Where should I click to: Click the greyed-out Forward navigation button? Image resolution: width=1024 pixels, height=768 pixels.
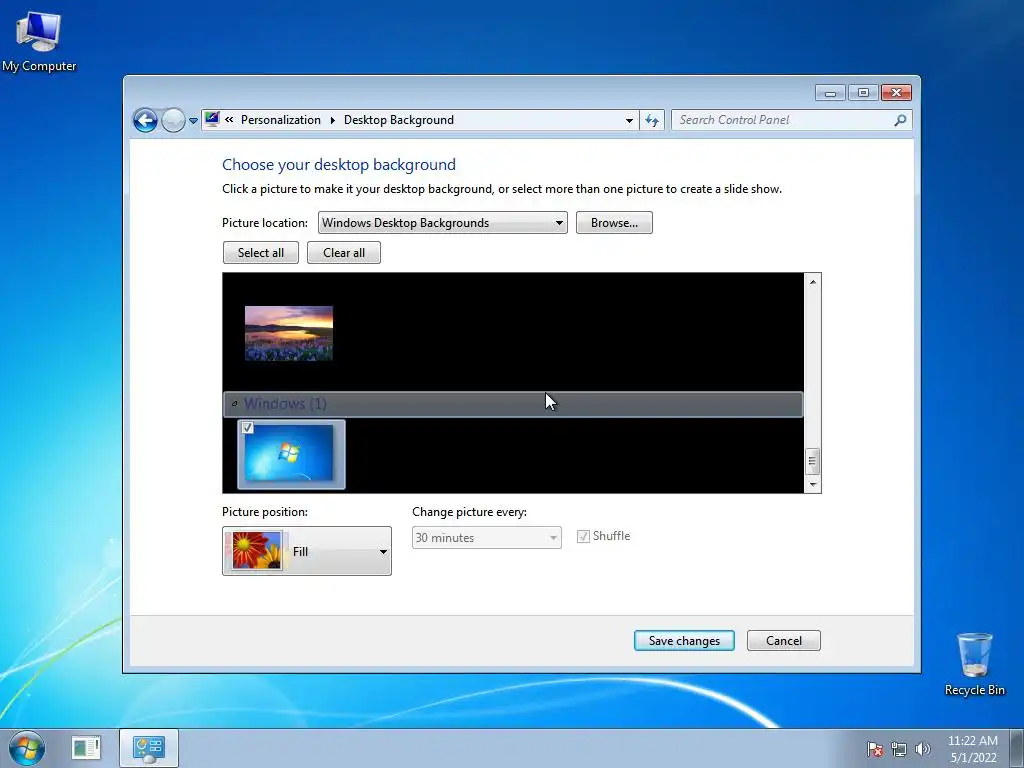click(x=173, y=120)
